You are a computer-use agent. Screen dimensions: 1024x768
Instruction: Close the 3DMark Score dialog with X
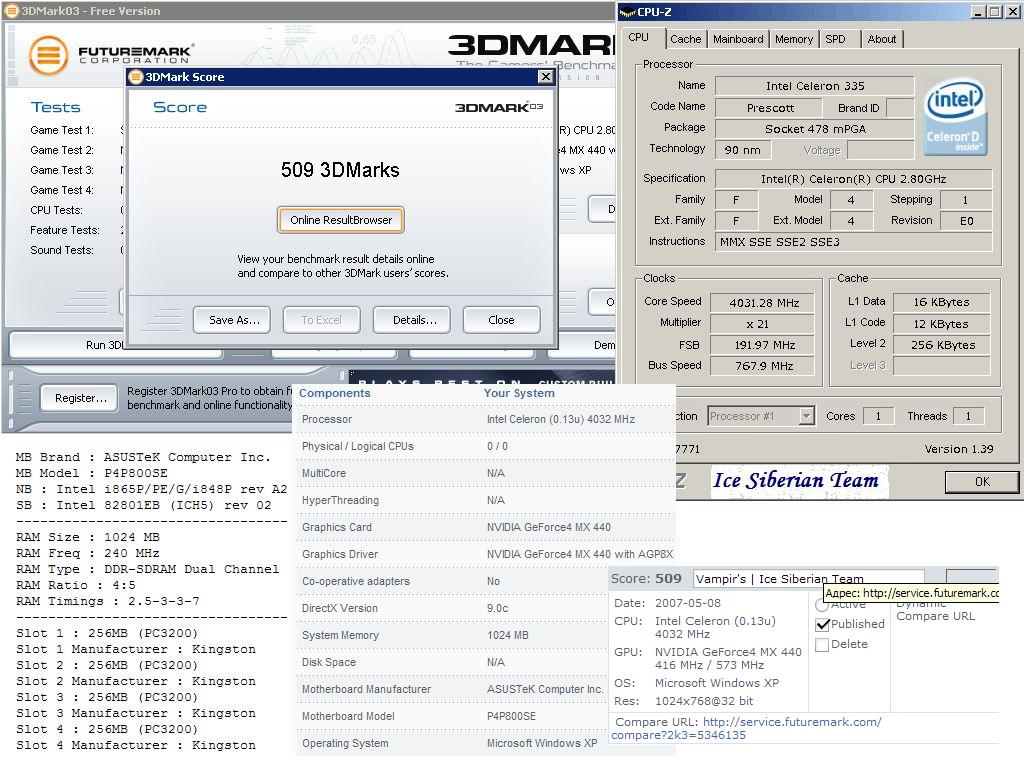545,77
